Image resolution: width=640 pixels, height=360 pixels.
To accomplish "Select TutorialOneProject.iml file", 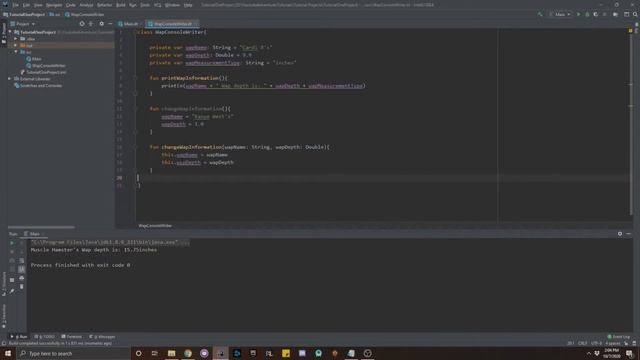I will click(43, 72).
